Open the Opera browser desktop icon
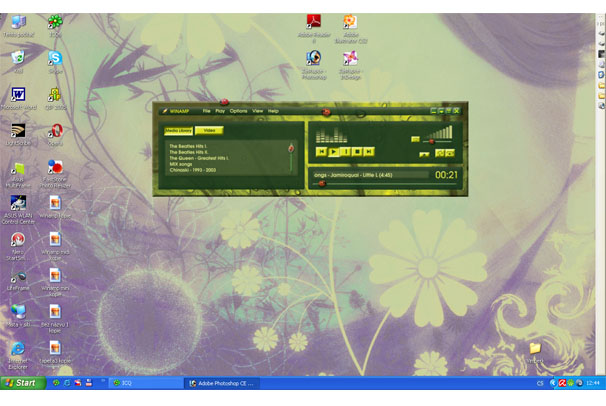 pyautogui.click(x=56, y=131)
